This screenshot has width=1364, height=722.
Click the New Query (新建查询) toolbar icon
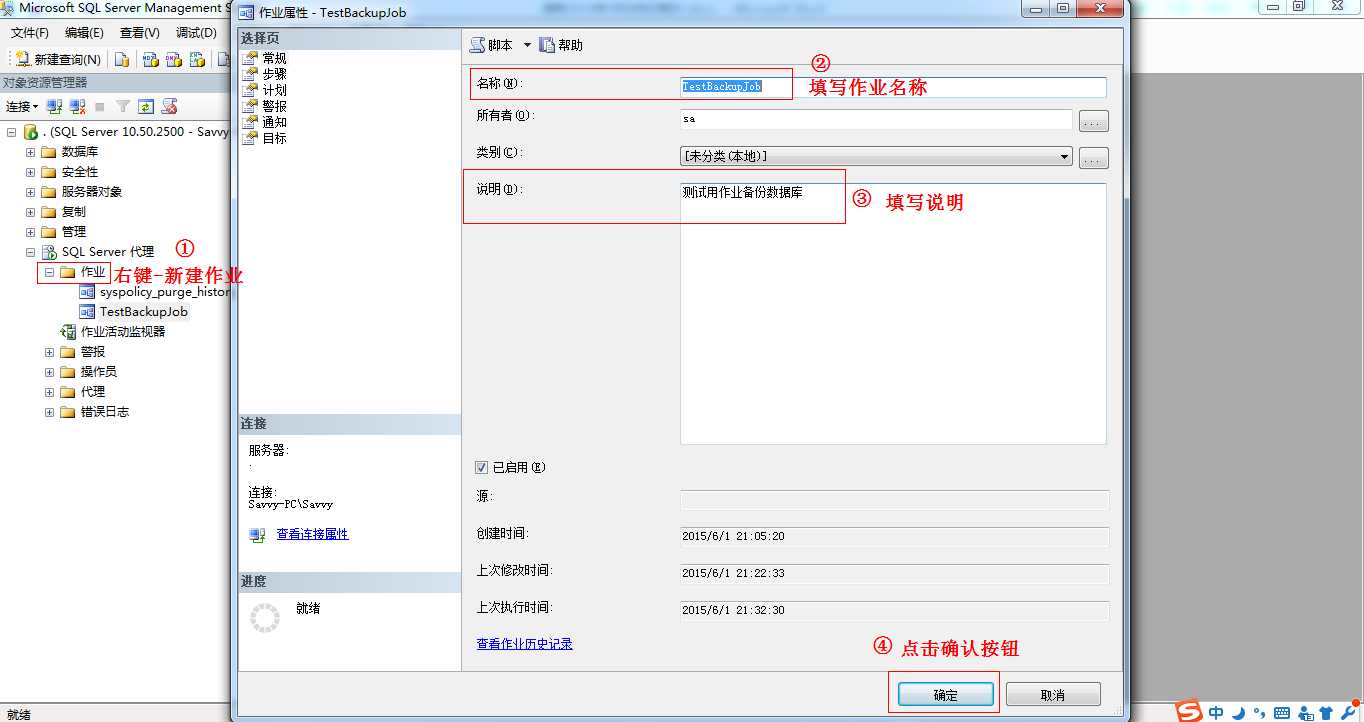click(22, 60)
